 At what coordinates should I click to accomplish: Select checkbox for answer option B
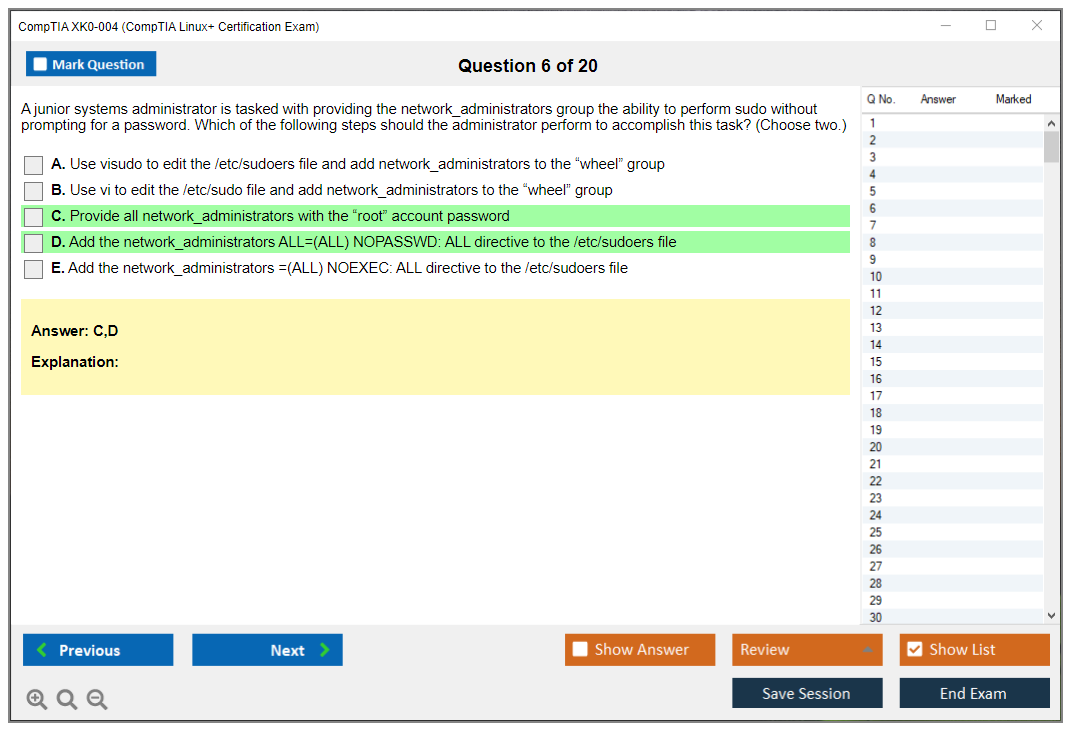point(33,191)
